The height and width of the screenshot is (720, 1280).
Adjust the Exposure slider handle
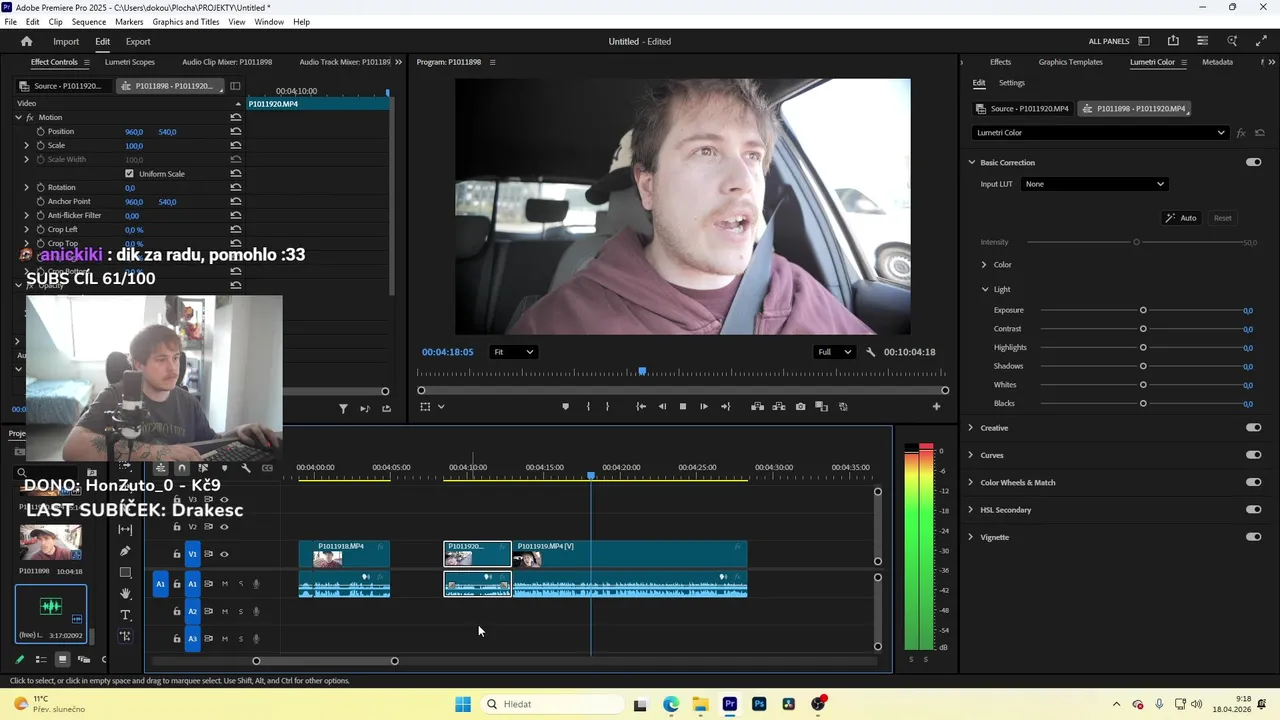pos(1143,310)
